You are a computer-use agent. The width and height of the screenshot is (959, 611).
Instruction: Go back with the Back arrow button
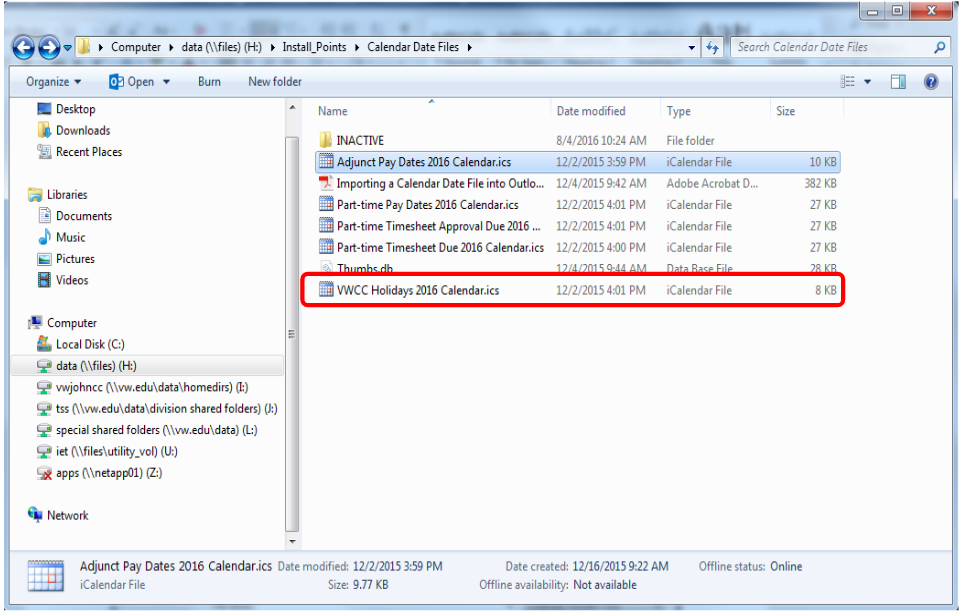[x=23, y=47]
